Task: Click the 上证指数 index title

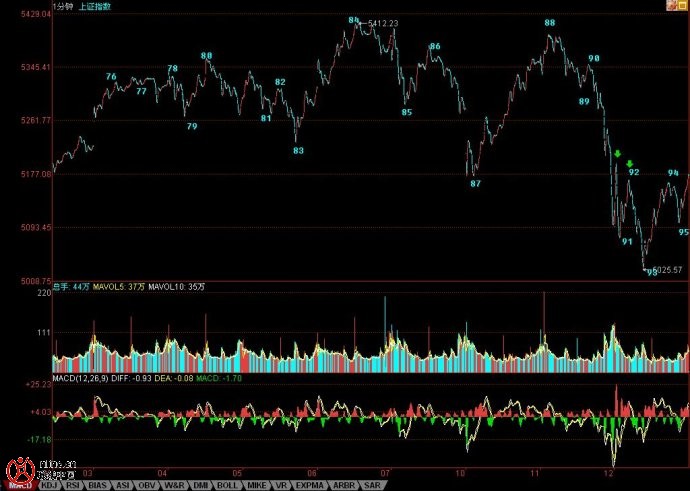Action: point(97,6)
